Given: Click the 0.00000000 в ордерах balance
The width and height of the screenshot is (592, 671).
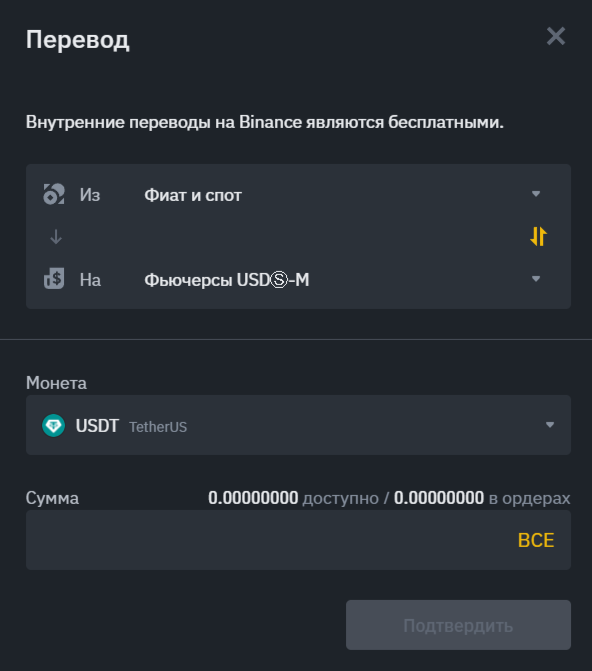Looking at the screenshot, I should tap(482, 498).
